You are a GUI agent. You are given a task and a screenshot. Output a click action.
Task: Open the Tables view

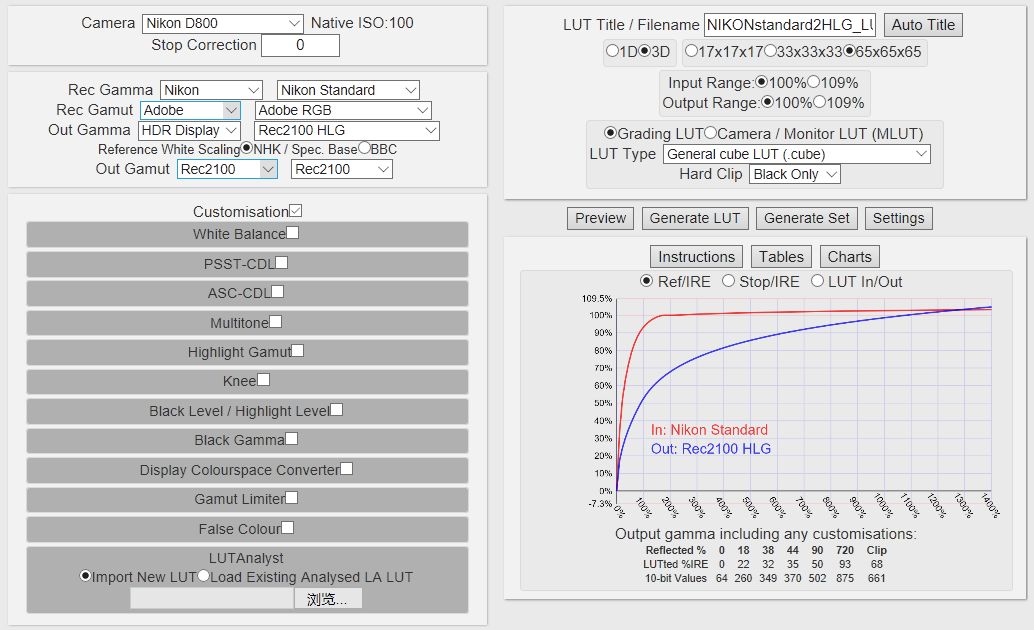(780, 257)
